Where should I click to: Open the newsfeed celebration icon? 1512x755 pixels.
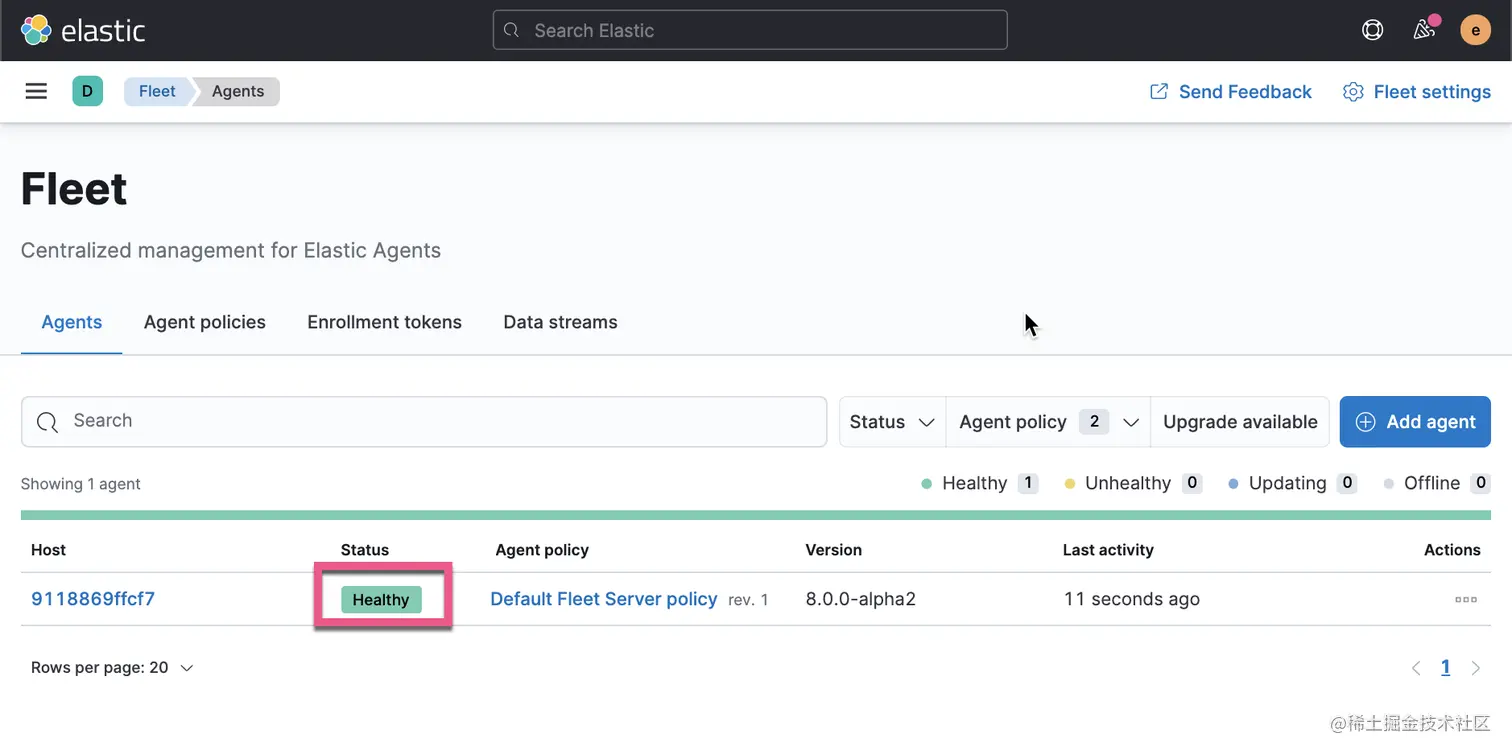tap(1425, 30)
